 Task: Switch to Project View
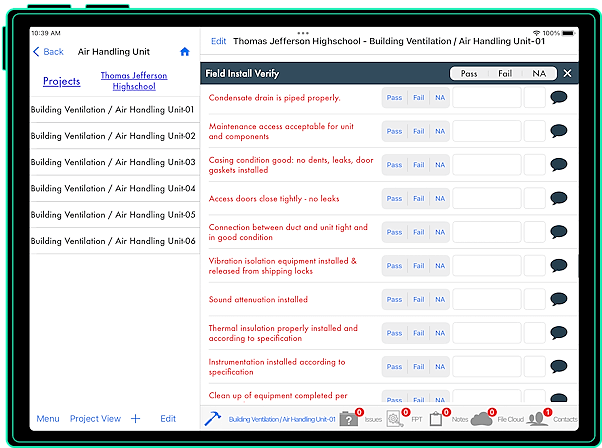pos(95,419)
